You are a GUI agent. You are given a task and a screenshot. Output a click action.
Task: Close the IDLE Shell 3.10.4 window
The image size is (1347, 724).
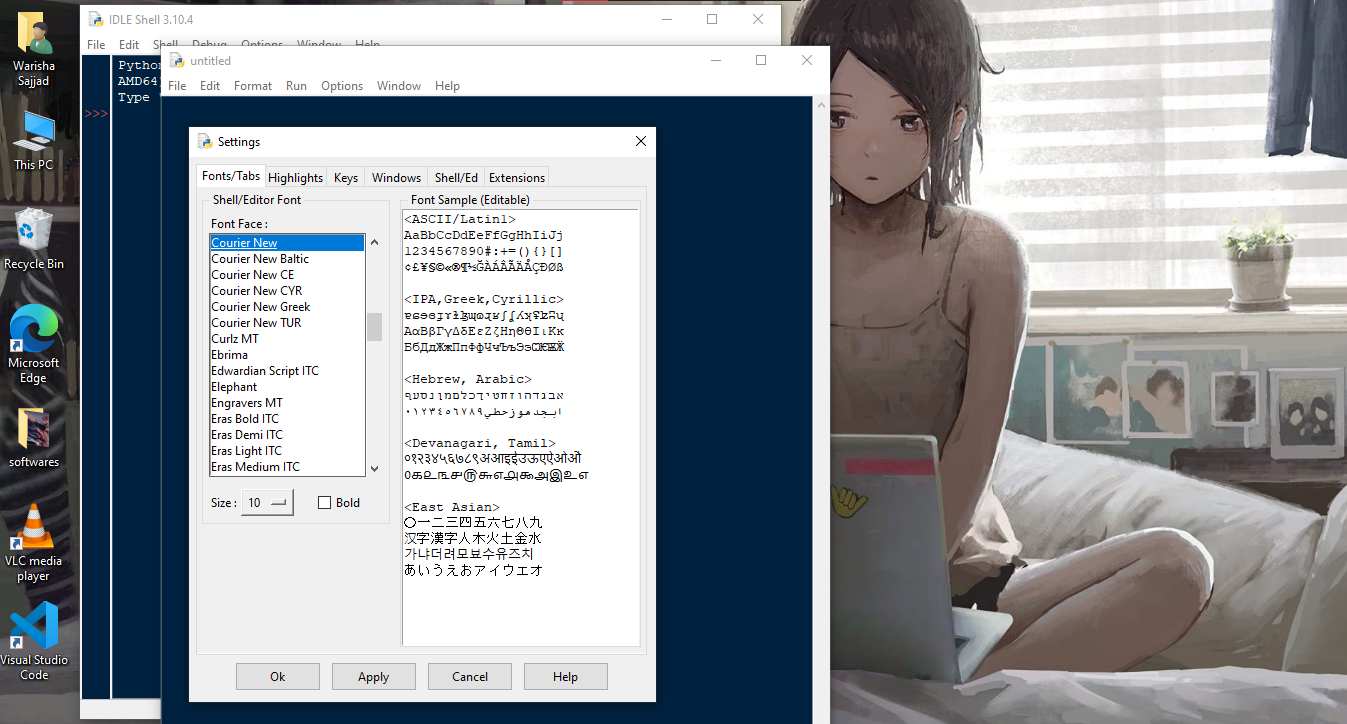click(x=758, y=19)
